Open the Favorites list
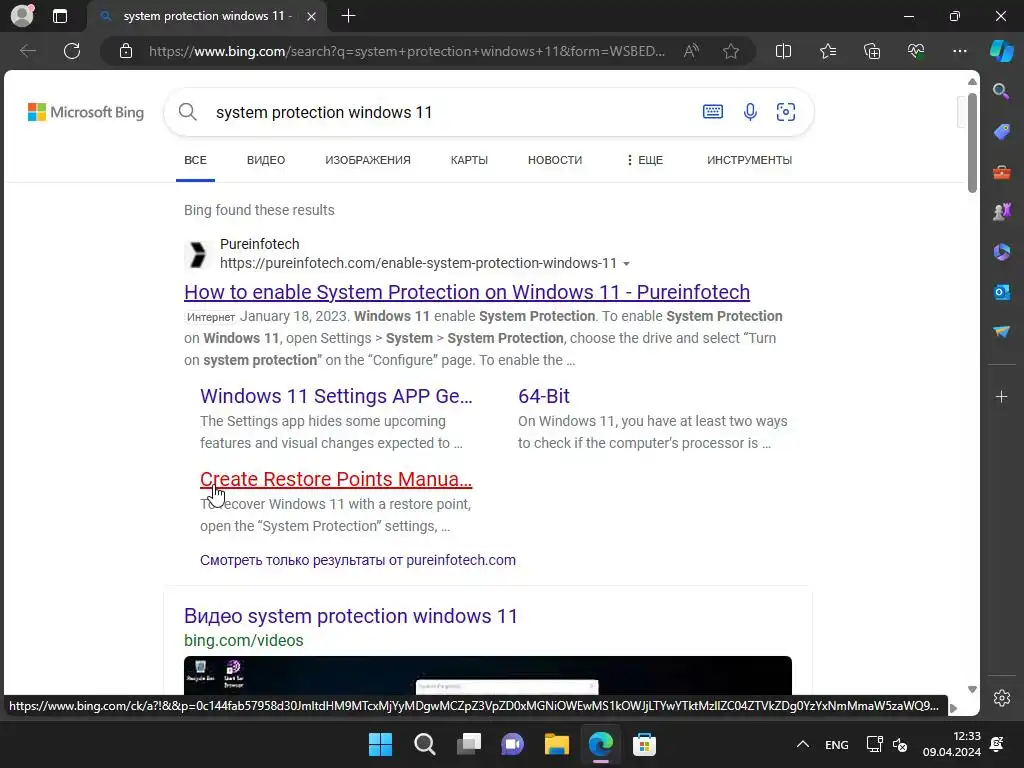The width and height of the screenshot is (1024, 768). tap(827, 51)
